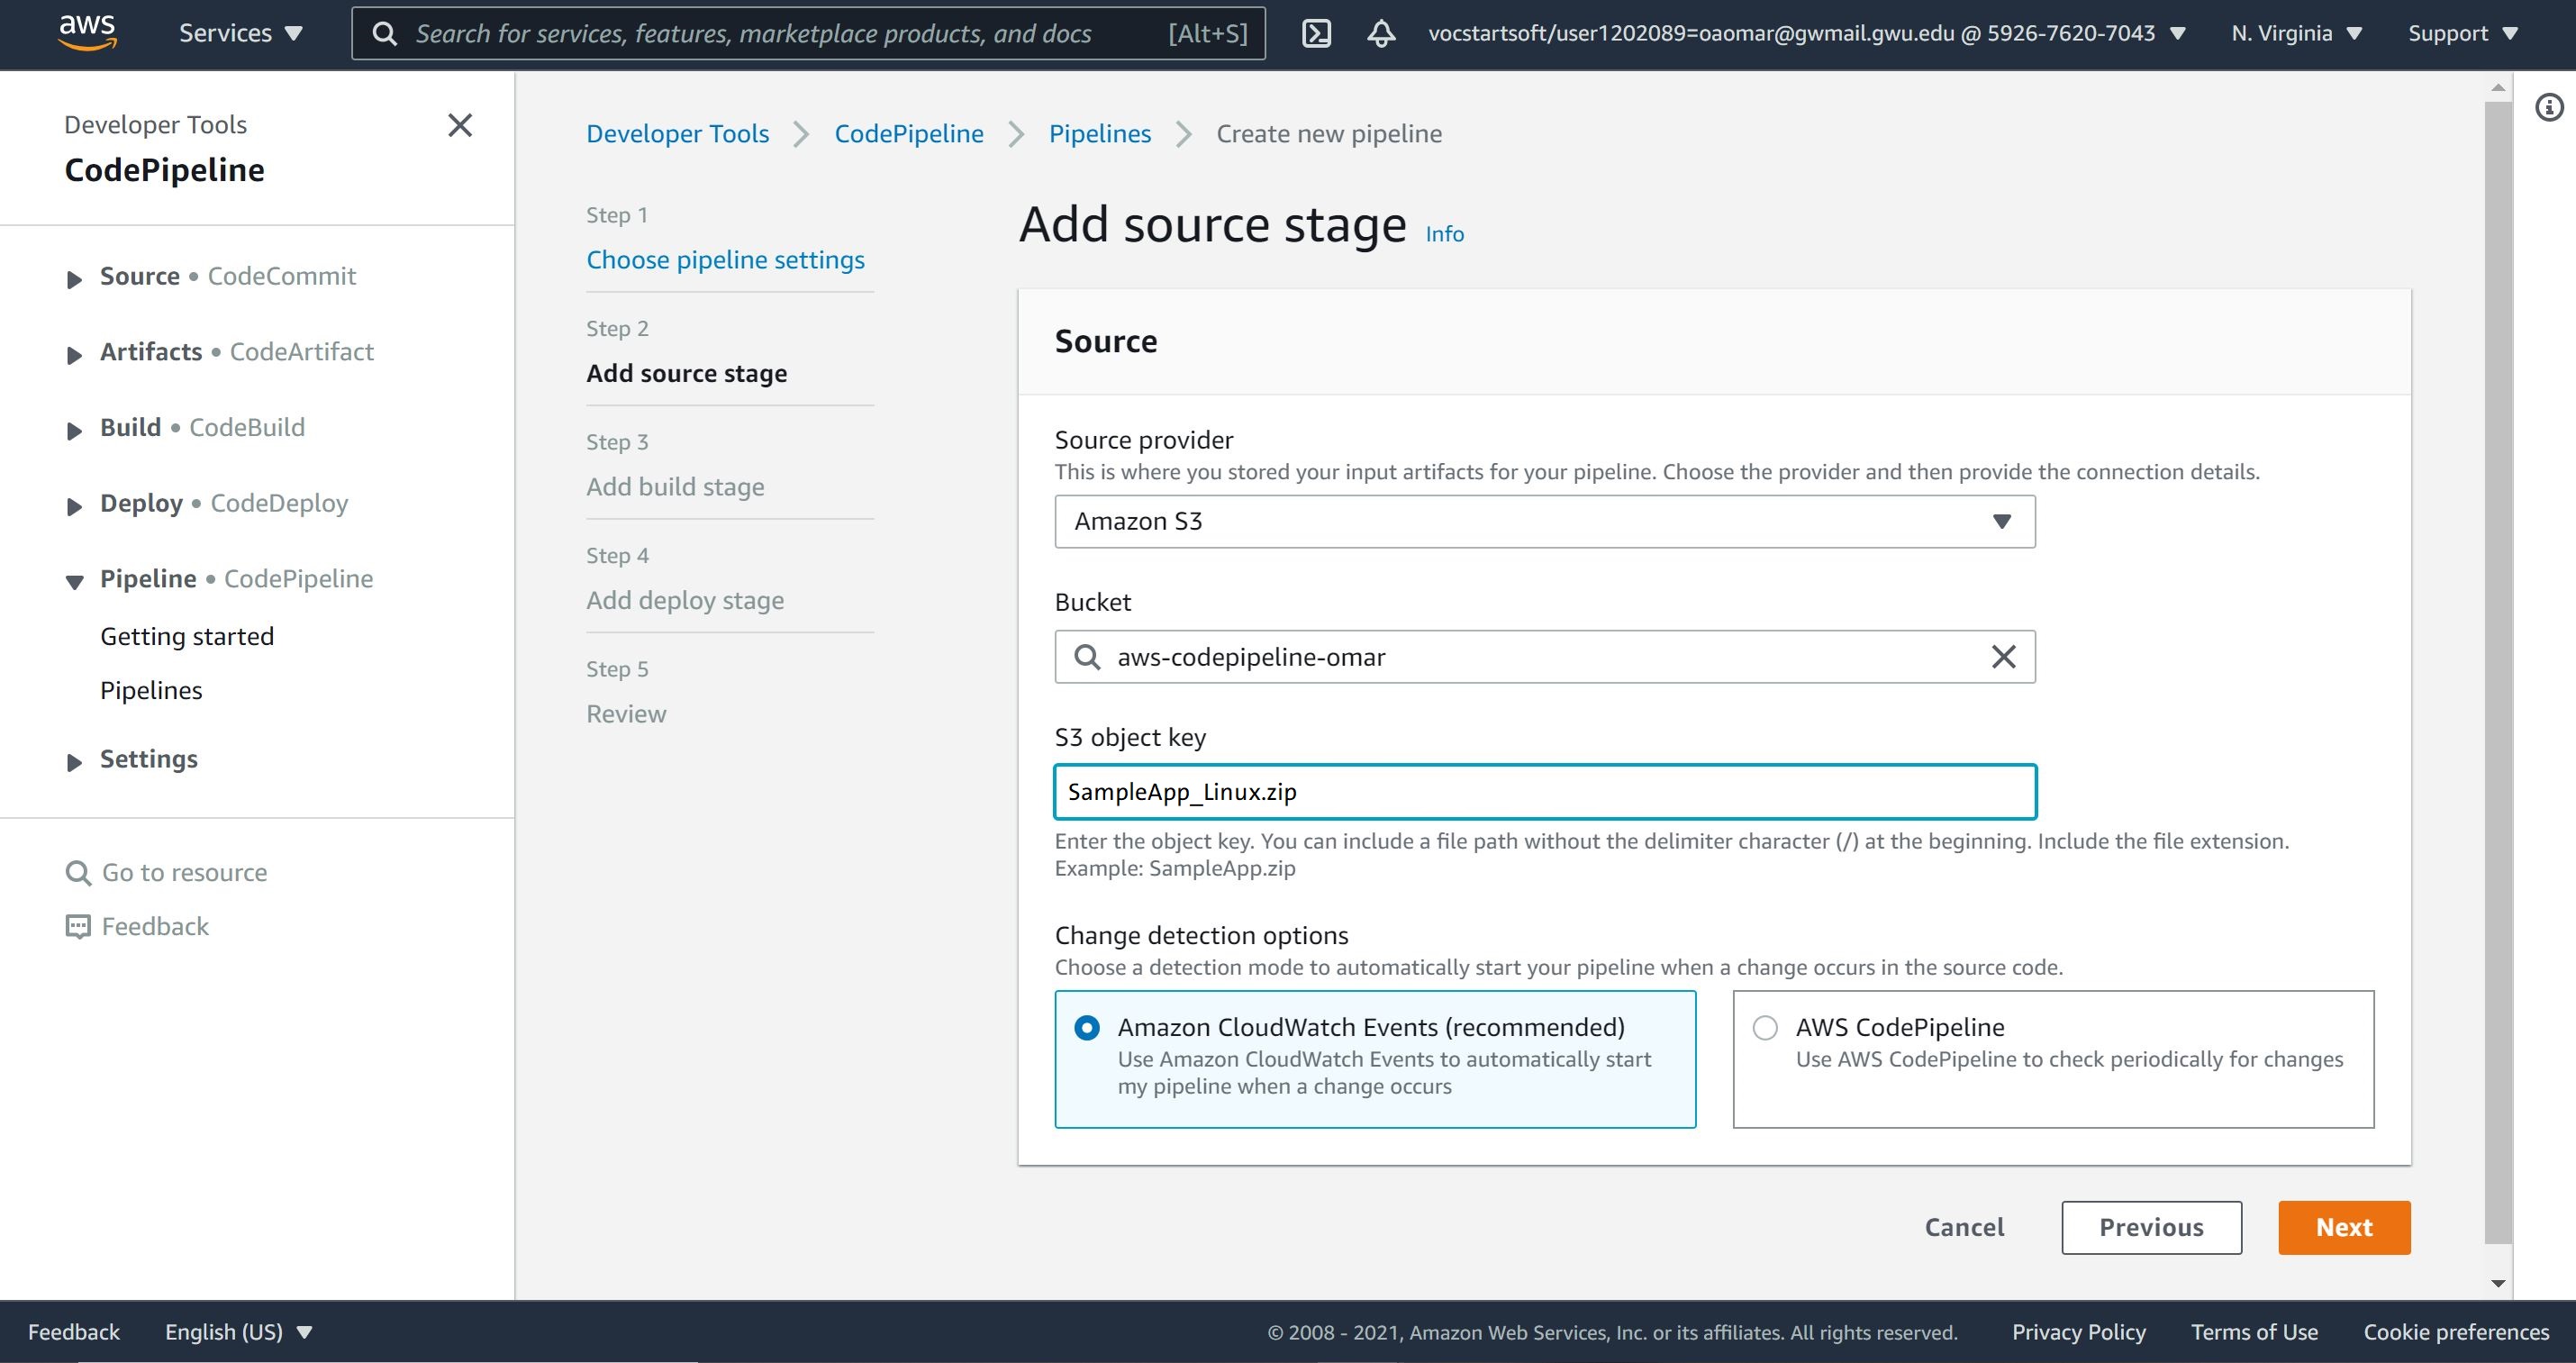Click the magnifier icon in top search bar
This screenshot has width=2576, height=1363.
pyautogui.click(x=384, y=34)
